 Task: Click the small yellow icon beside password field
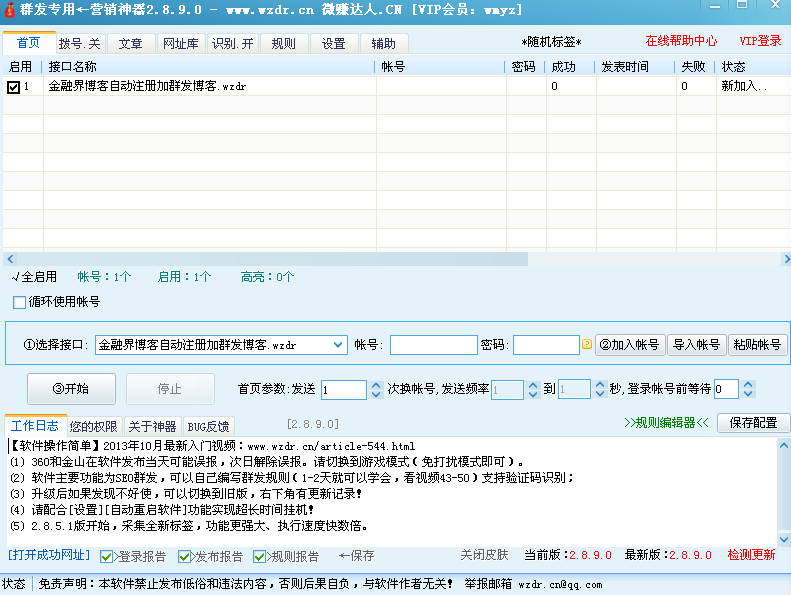(587, 344)
